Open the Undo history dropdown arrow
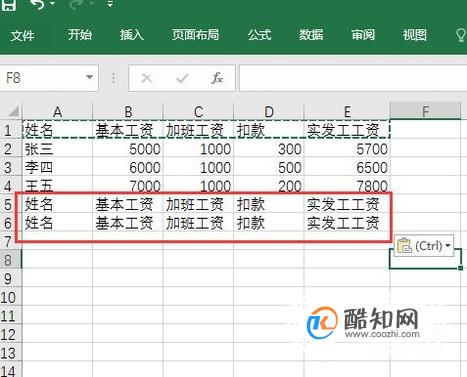The width and height of the screenshot is (467, 377). [x=53, y=4]
